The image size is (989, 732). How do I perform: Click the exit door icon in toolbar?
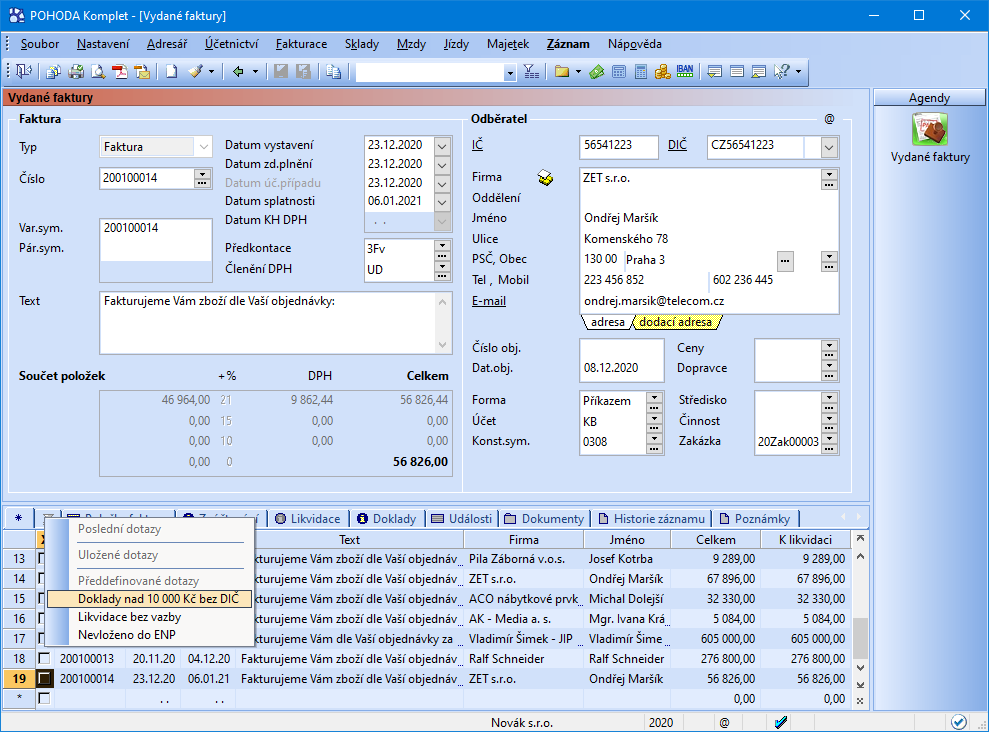click(x=24, y=71)
